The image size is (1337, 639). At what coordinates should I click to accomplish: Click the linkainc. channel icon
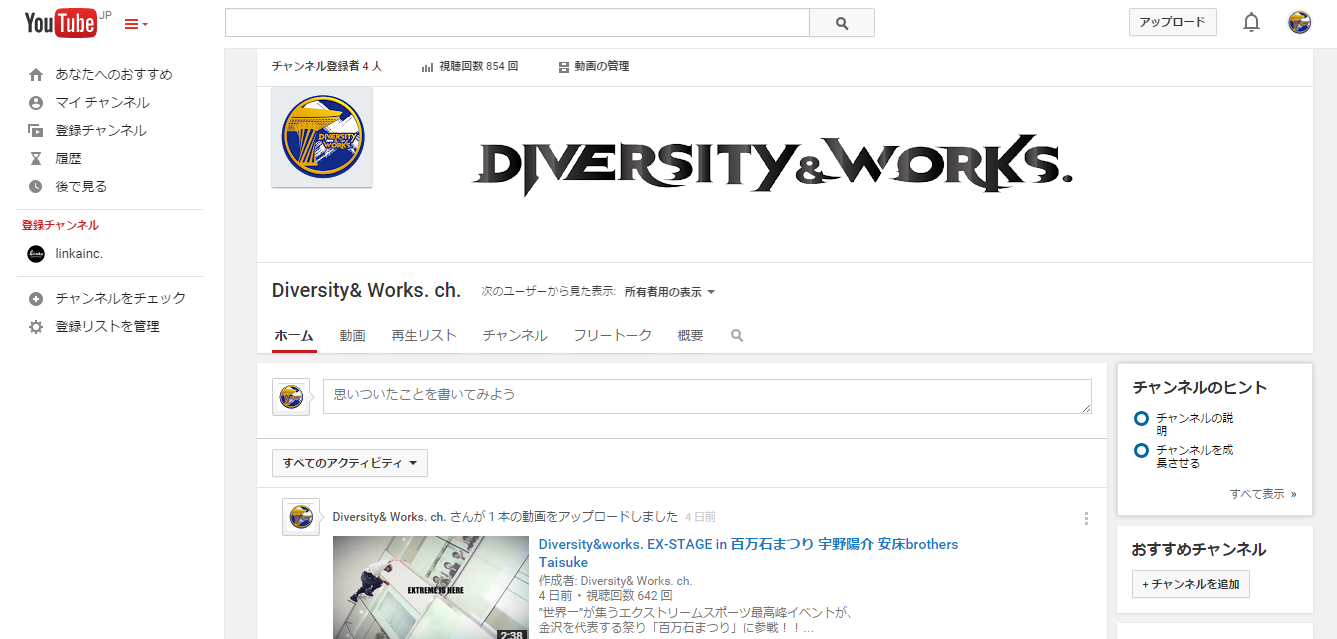(x=36, y=254)
